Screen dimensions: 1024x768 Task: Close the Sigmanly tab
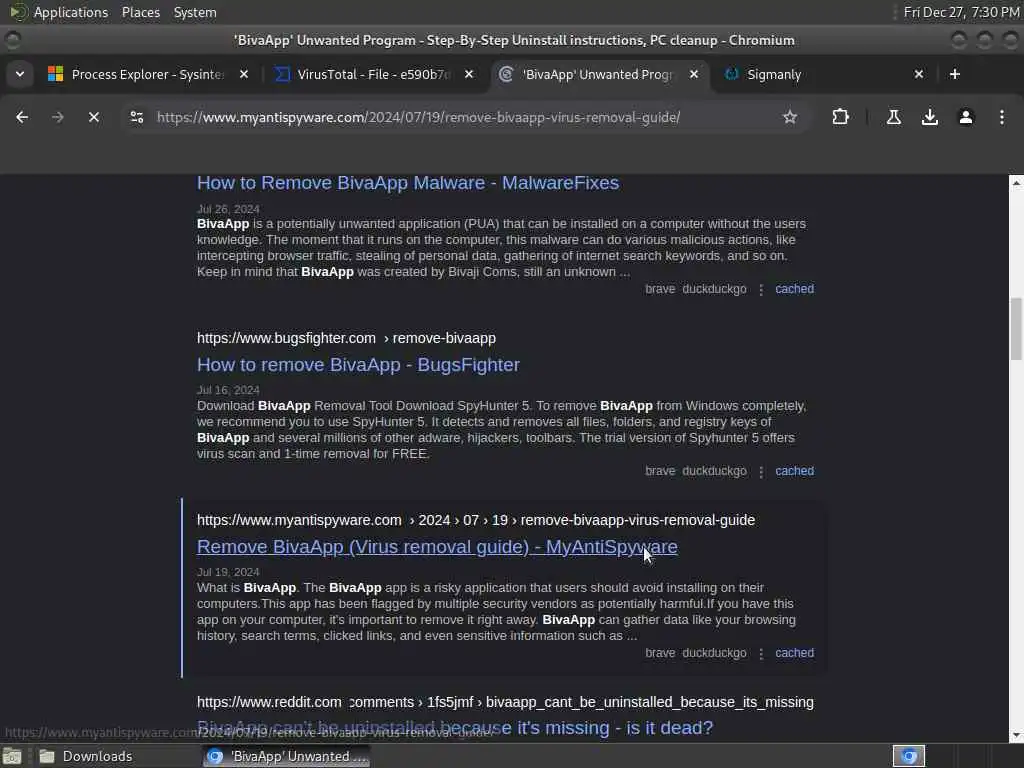[x=918, y=74]
